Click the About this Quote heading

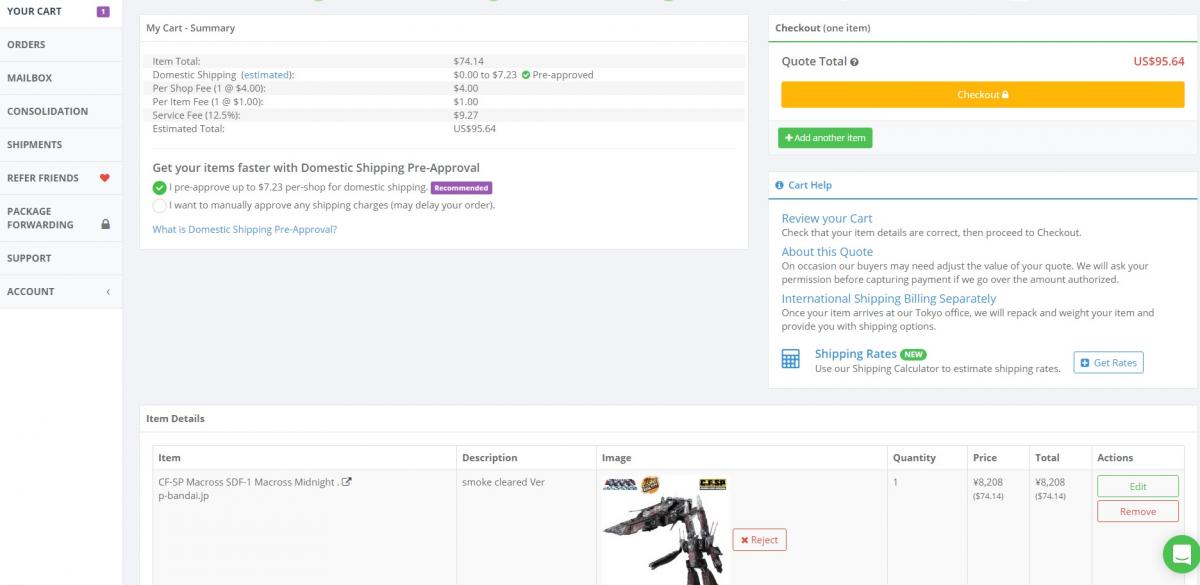827,252
